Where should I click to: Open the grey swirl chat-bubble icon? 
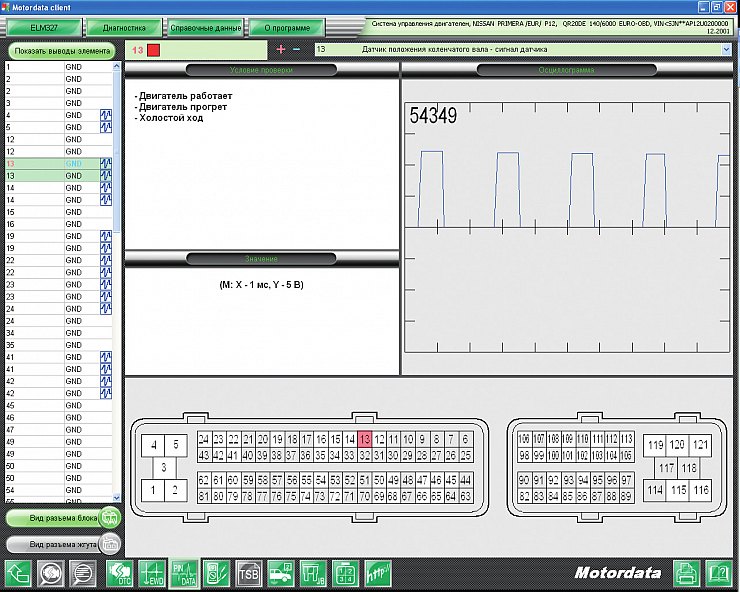50,574
